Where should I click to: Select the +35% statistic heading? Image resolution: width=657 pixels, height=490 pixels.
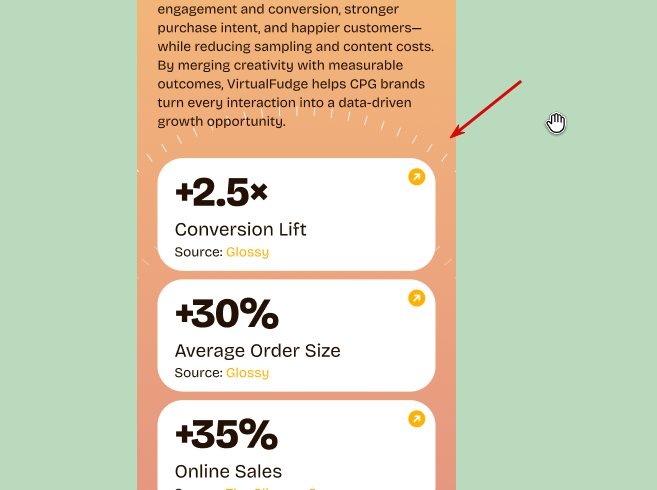point(226,434)
